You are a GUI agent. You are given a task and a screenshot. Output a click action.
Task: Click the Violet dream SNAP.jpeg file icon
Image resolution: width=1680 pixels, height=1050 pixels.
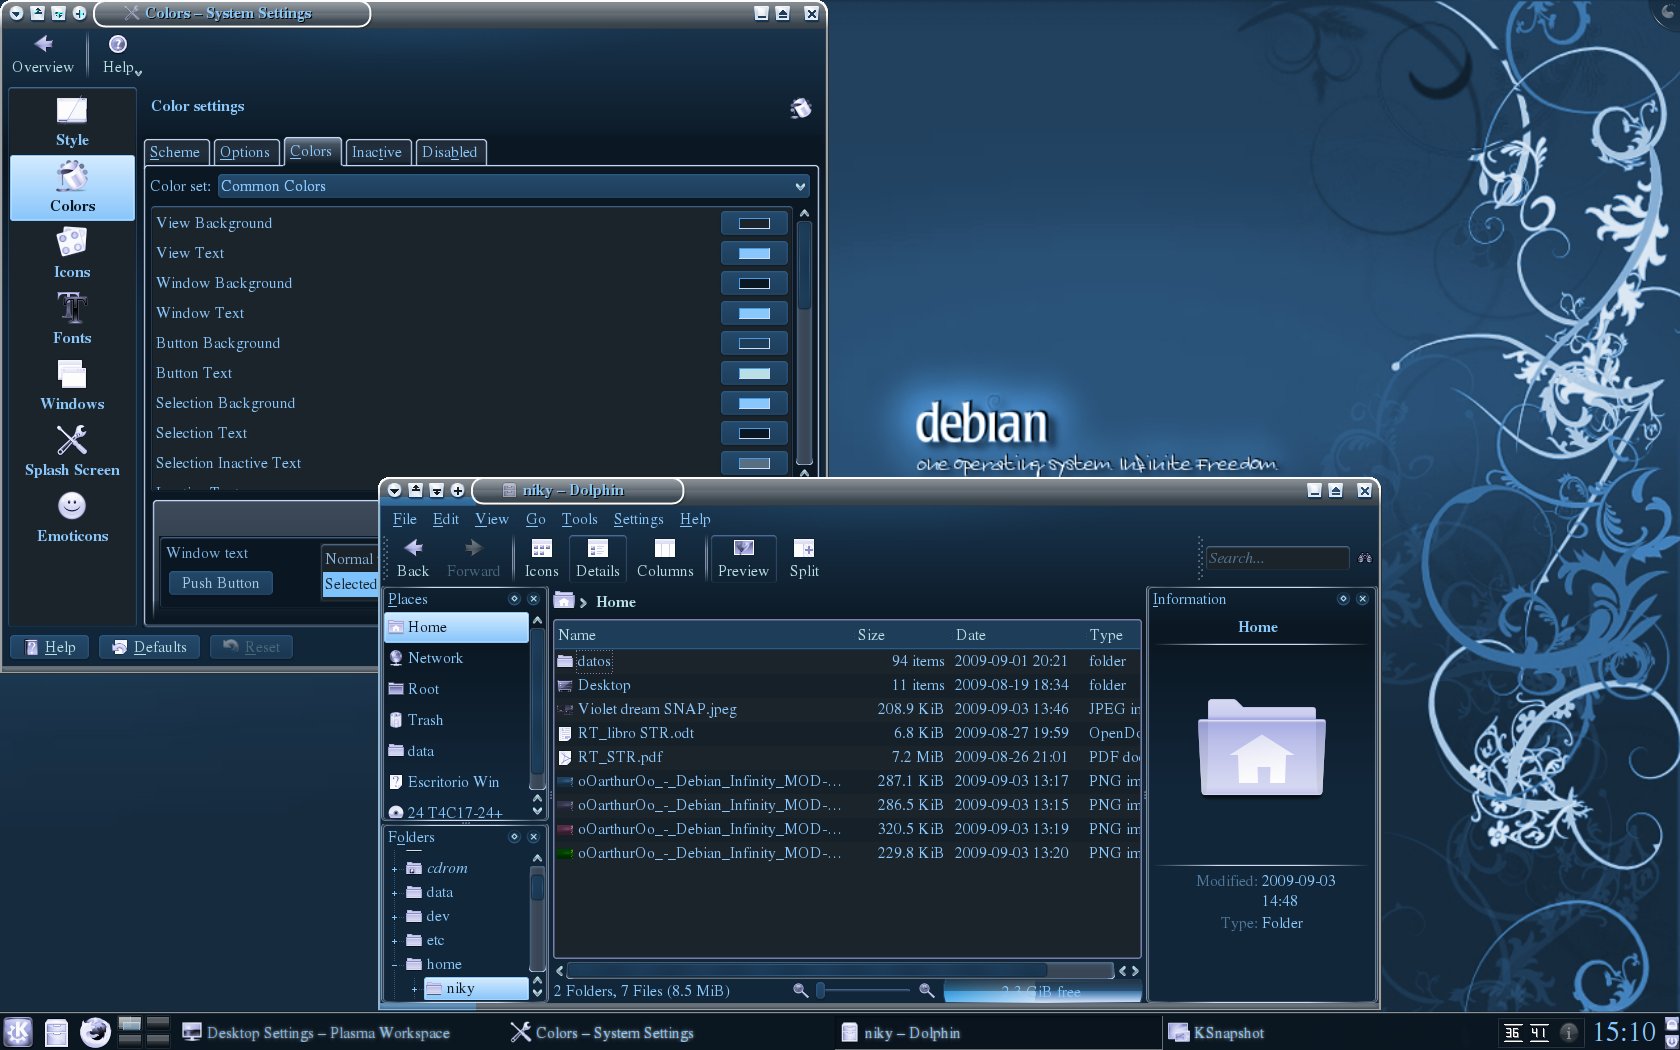(565, 709)
